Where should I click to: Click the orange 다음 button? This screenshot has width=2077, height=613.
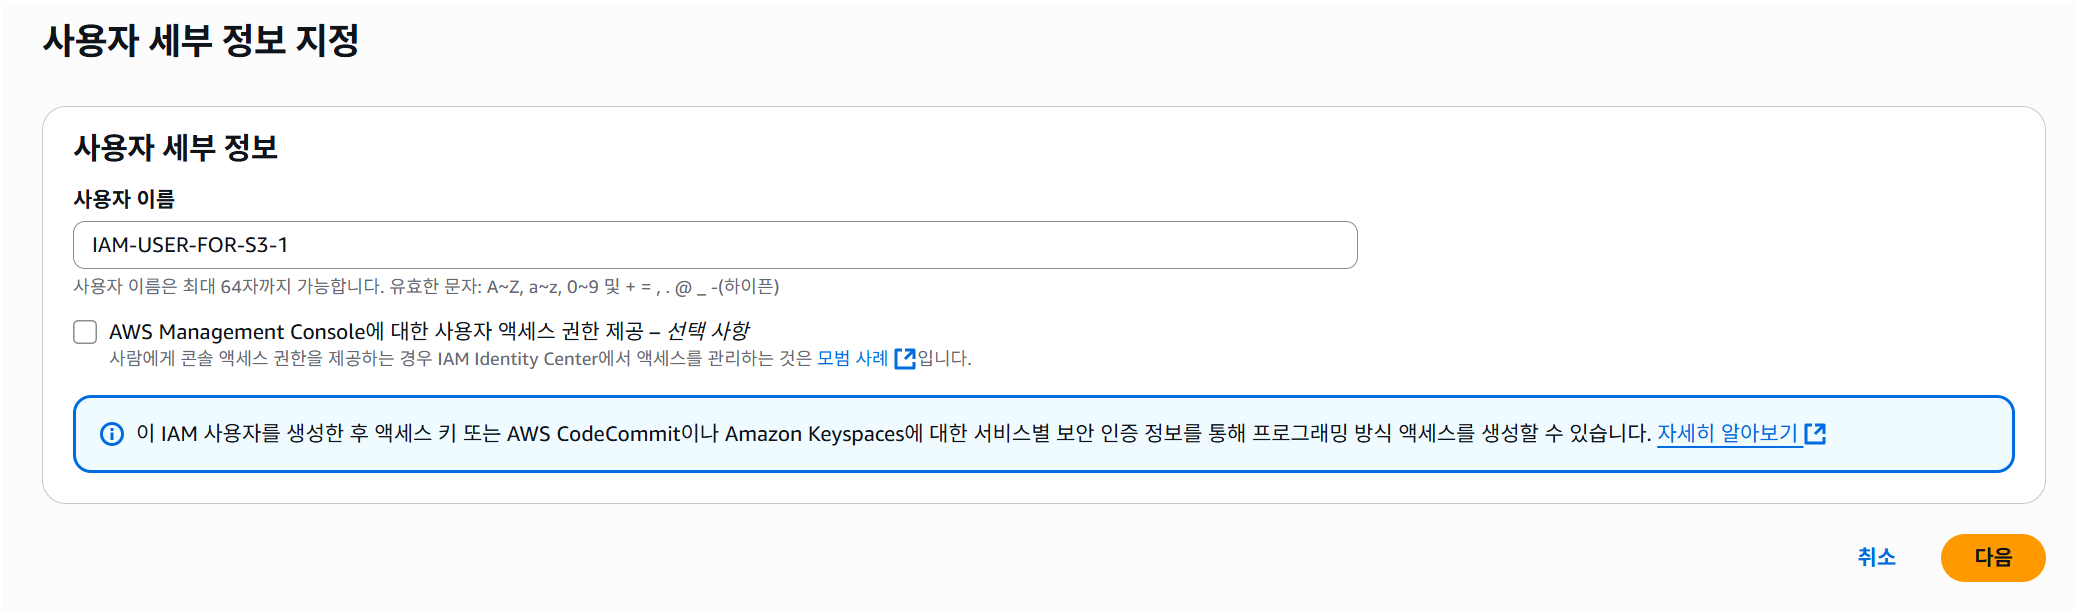click(x=1993, y=557)
